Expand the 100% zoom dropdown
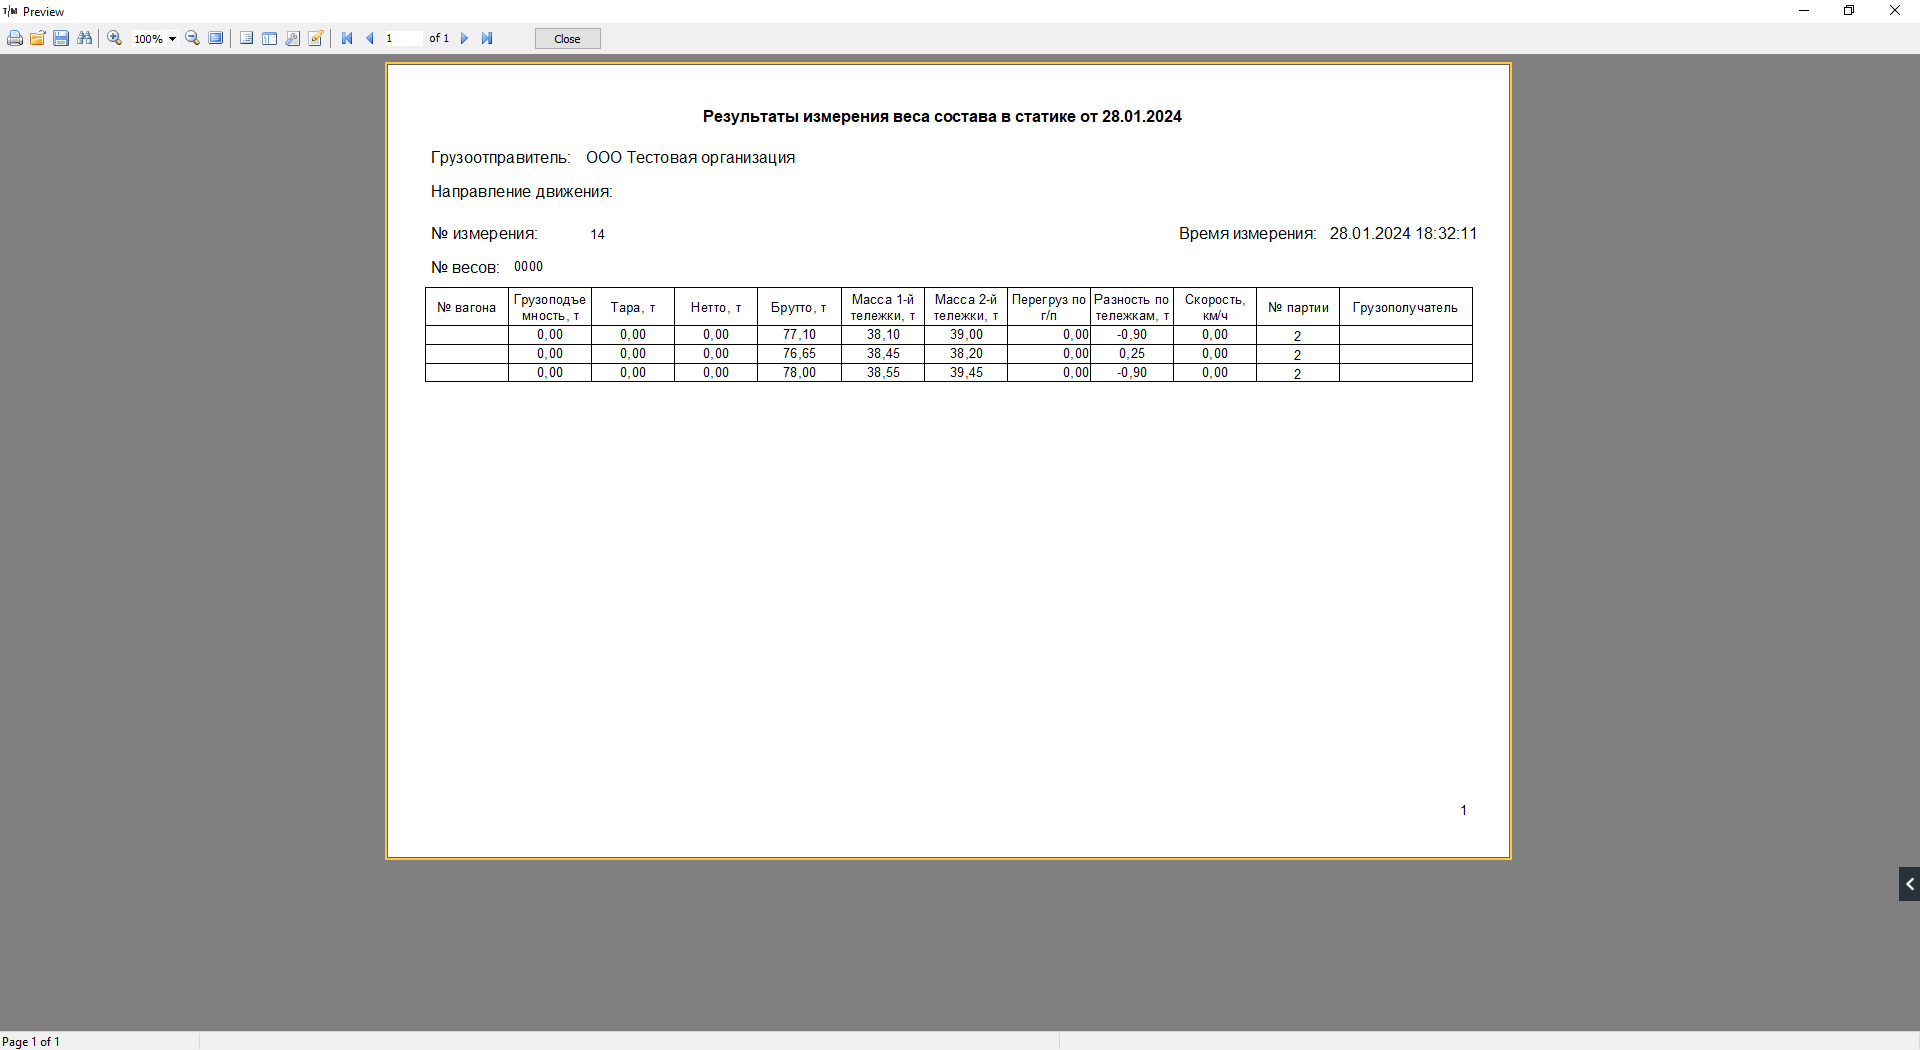Image resolution: width=1920 pixels, height=1050 pixels. [x=172, y=39]
